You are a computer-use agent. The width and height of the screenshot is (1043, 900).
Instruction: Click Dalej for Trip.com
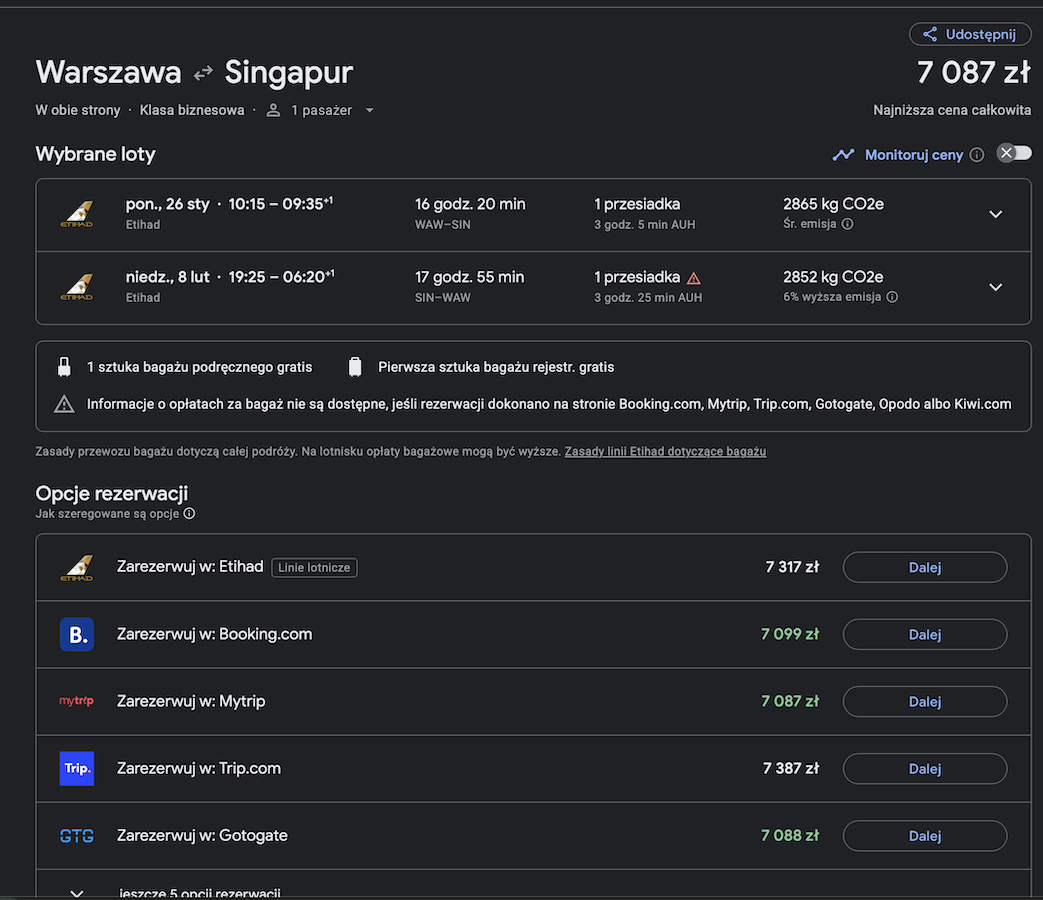click(925, 769)
